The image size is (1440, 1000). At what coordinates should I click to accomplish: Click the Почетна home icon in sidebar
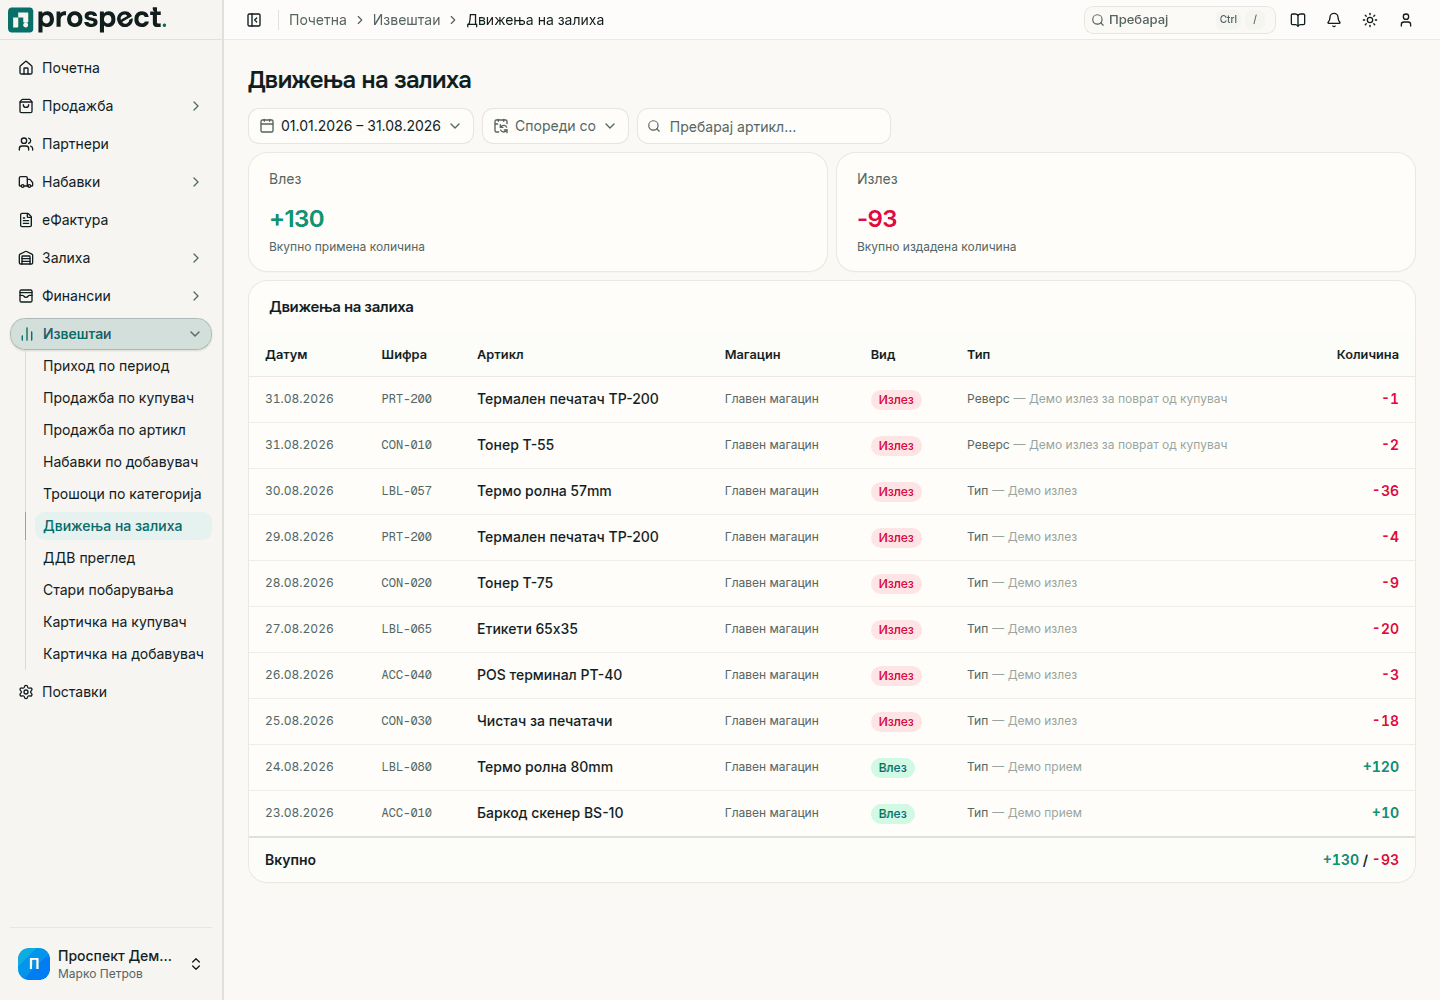26,68
